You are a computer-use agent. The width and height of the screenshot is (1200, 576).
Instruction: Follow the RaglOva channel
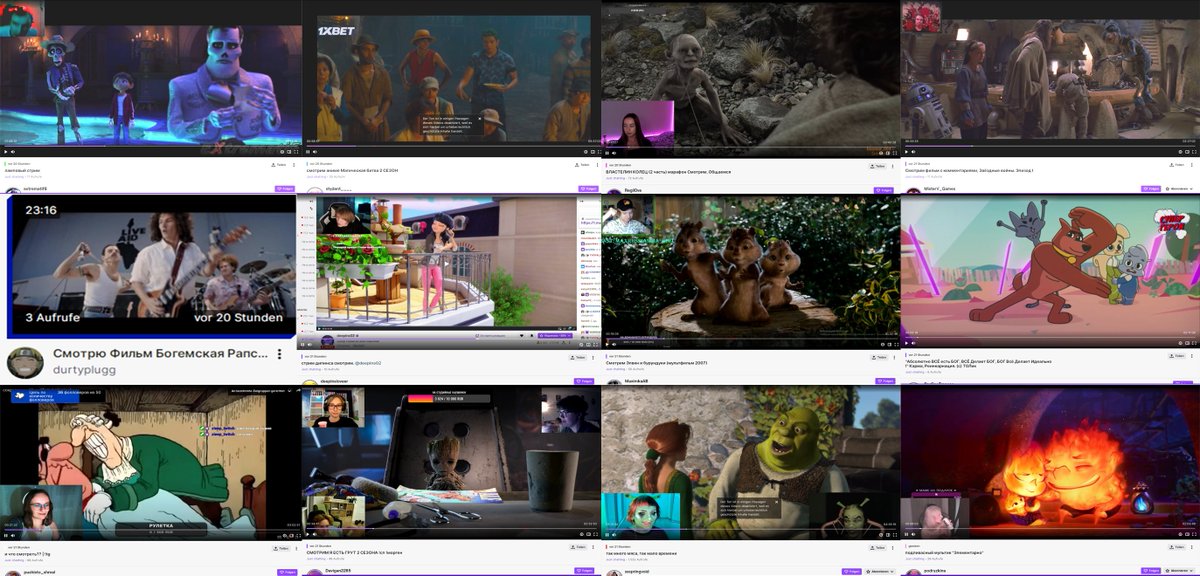tap(884, 190)
